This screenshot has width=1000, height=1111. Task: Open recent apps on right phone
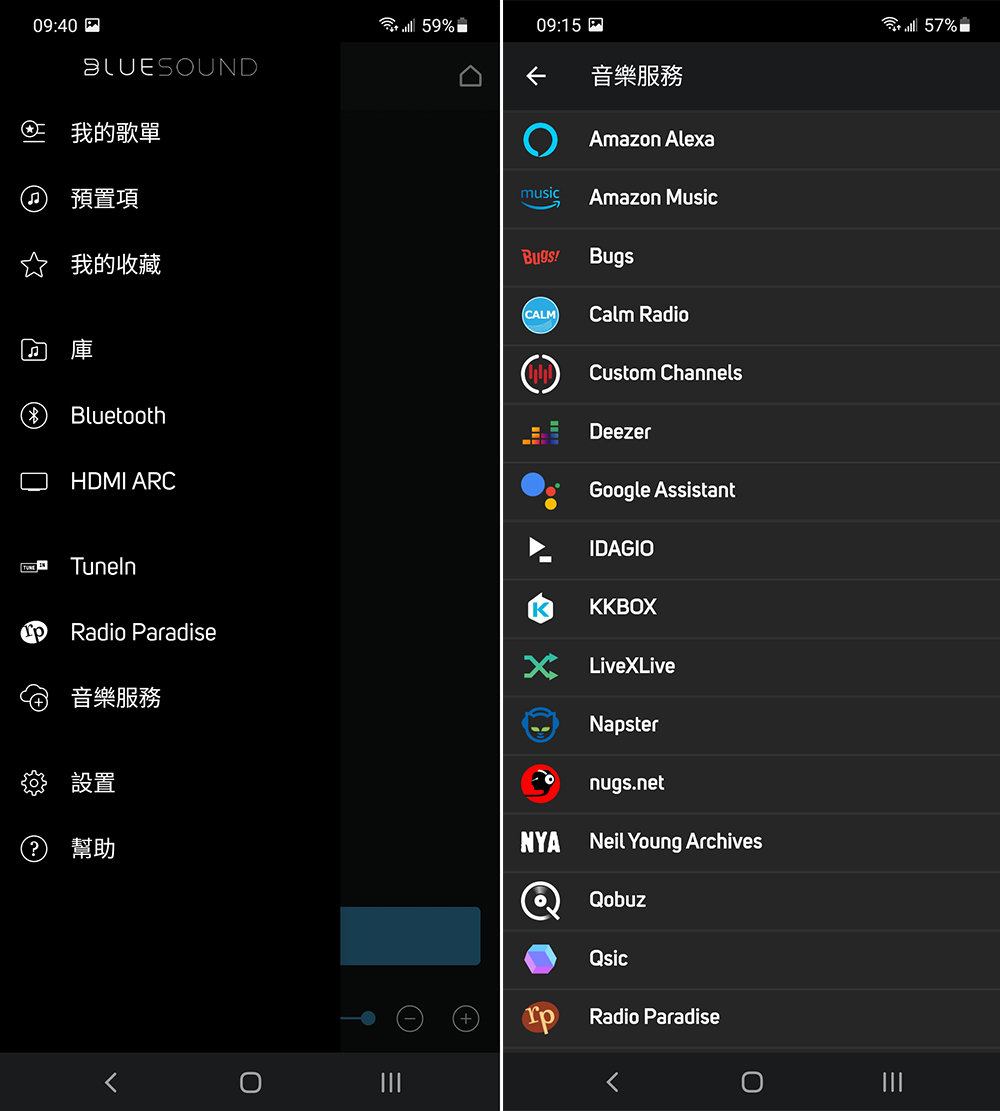(x=892, y=1082)
